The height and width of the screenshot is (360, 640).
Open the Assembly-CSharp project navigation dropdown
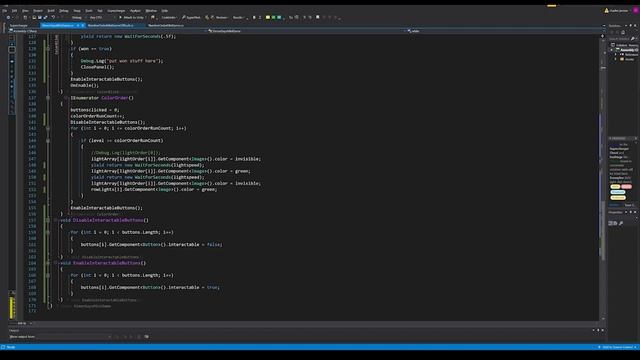coord(107,31)
